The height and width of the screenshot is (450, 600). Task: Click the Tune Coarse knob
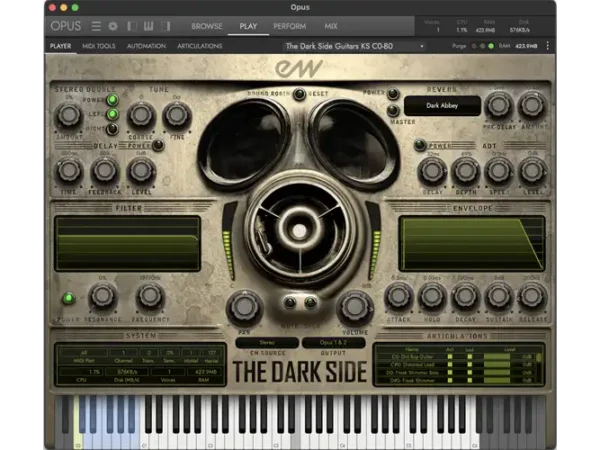pyautogui.click(x=141, y=115)
